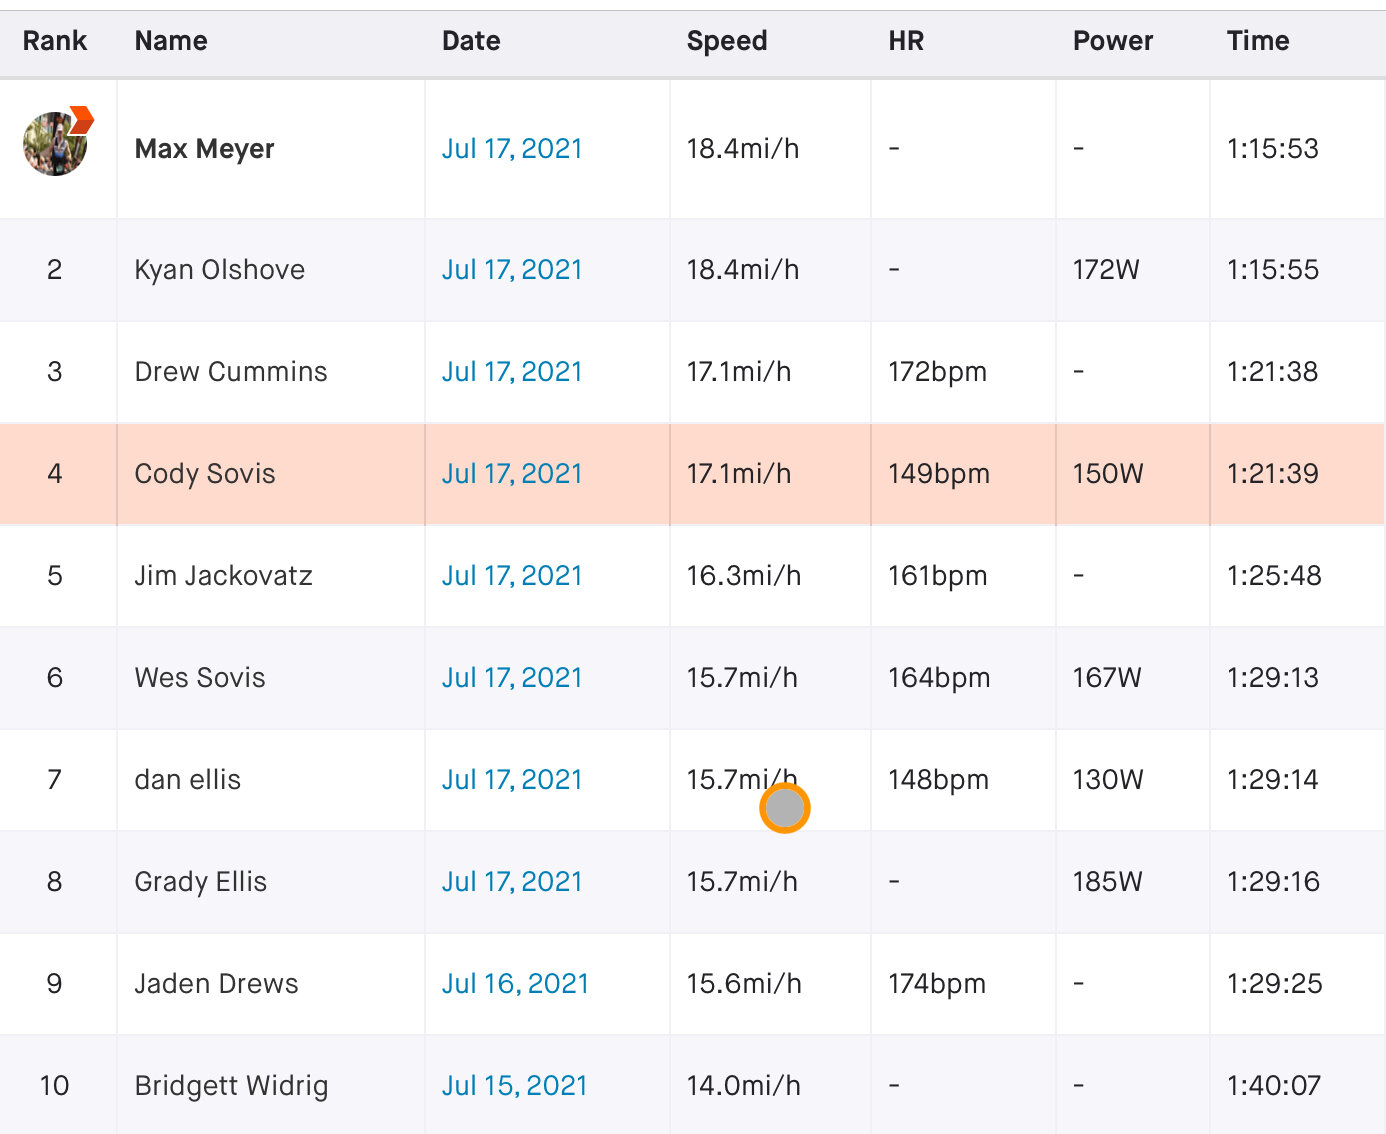Open dan ellis' activity date link

click(511, 780)
